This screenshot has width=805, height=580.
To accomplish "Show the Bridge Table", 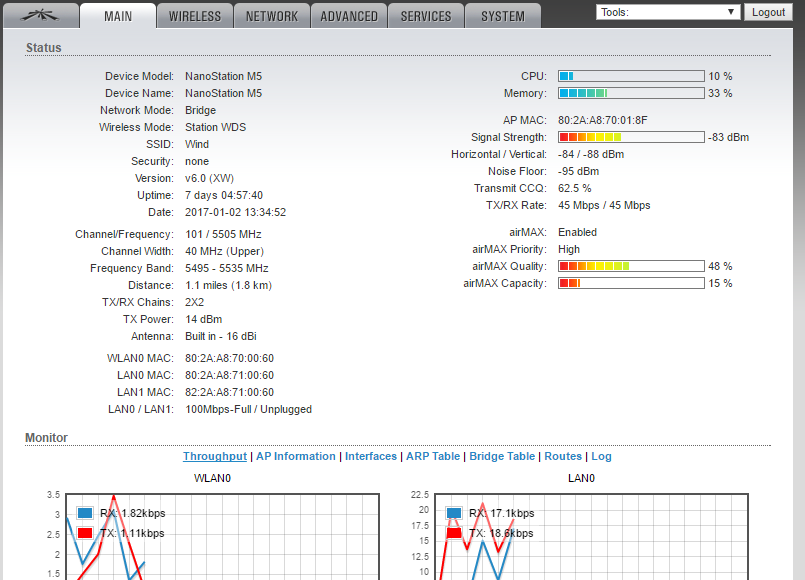I will [502, 456].
